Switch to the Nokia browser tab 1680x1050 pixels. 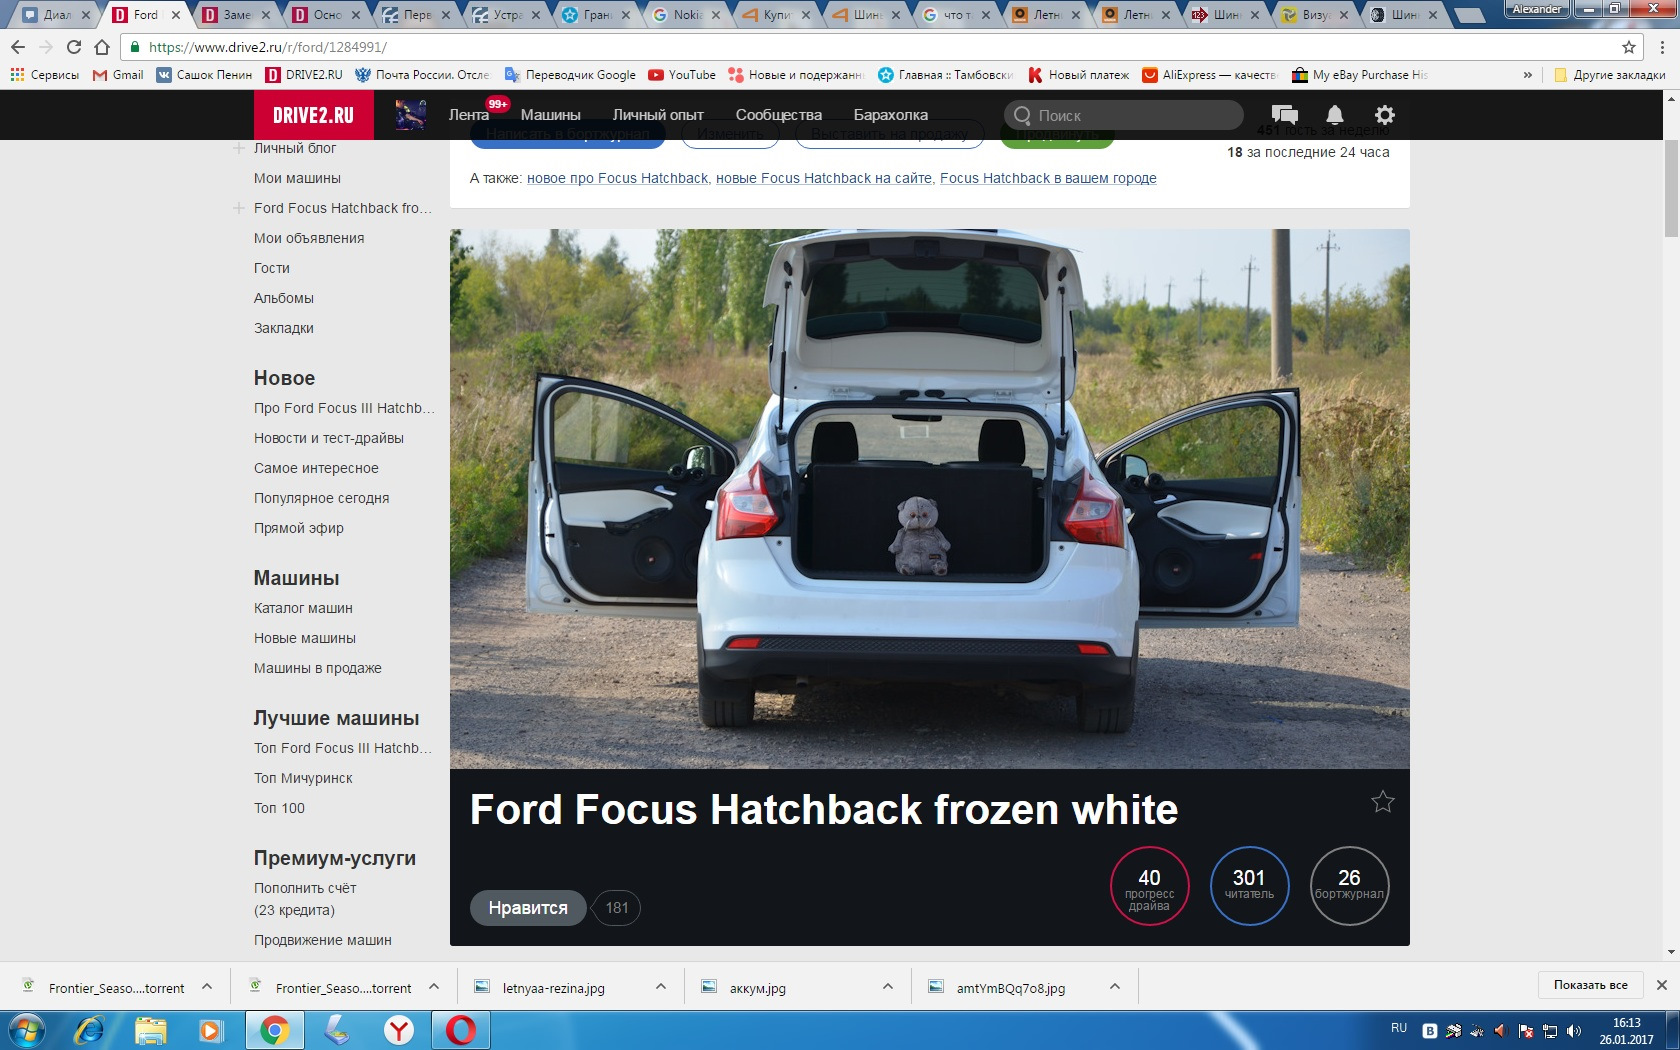point(685,15)
